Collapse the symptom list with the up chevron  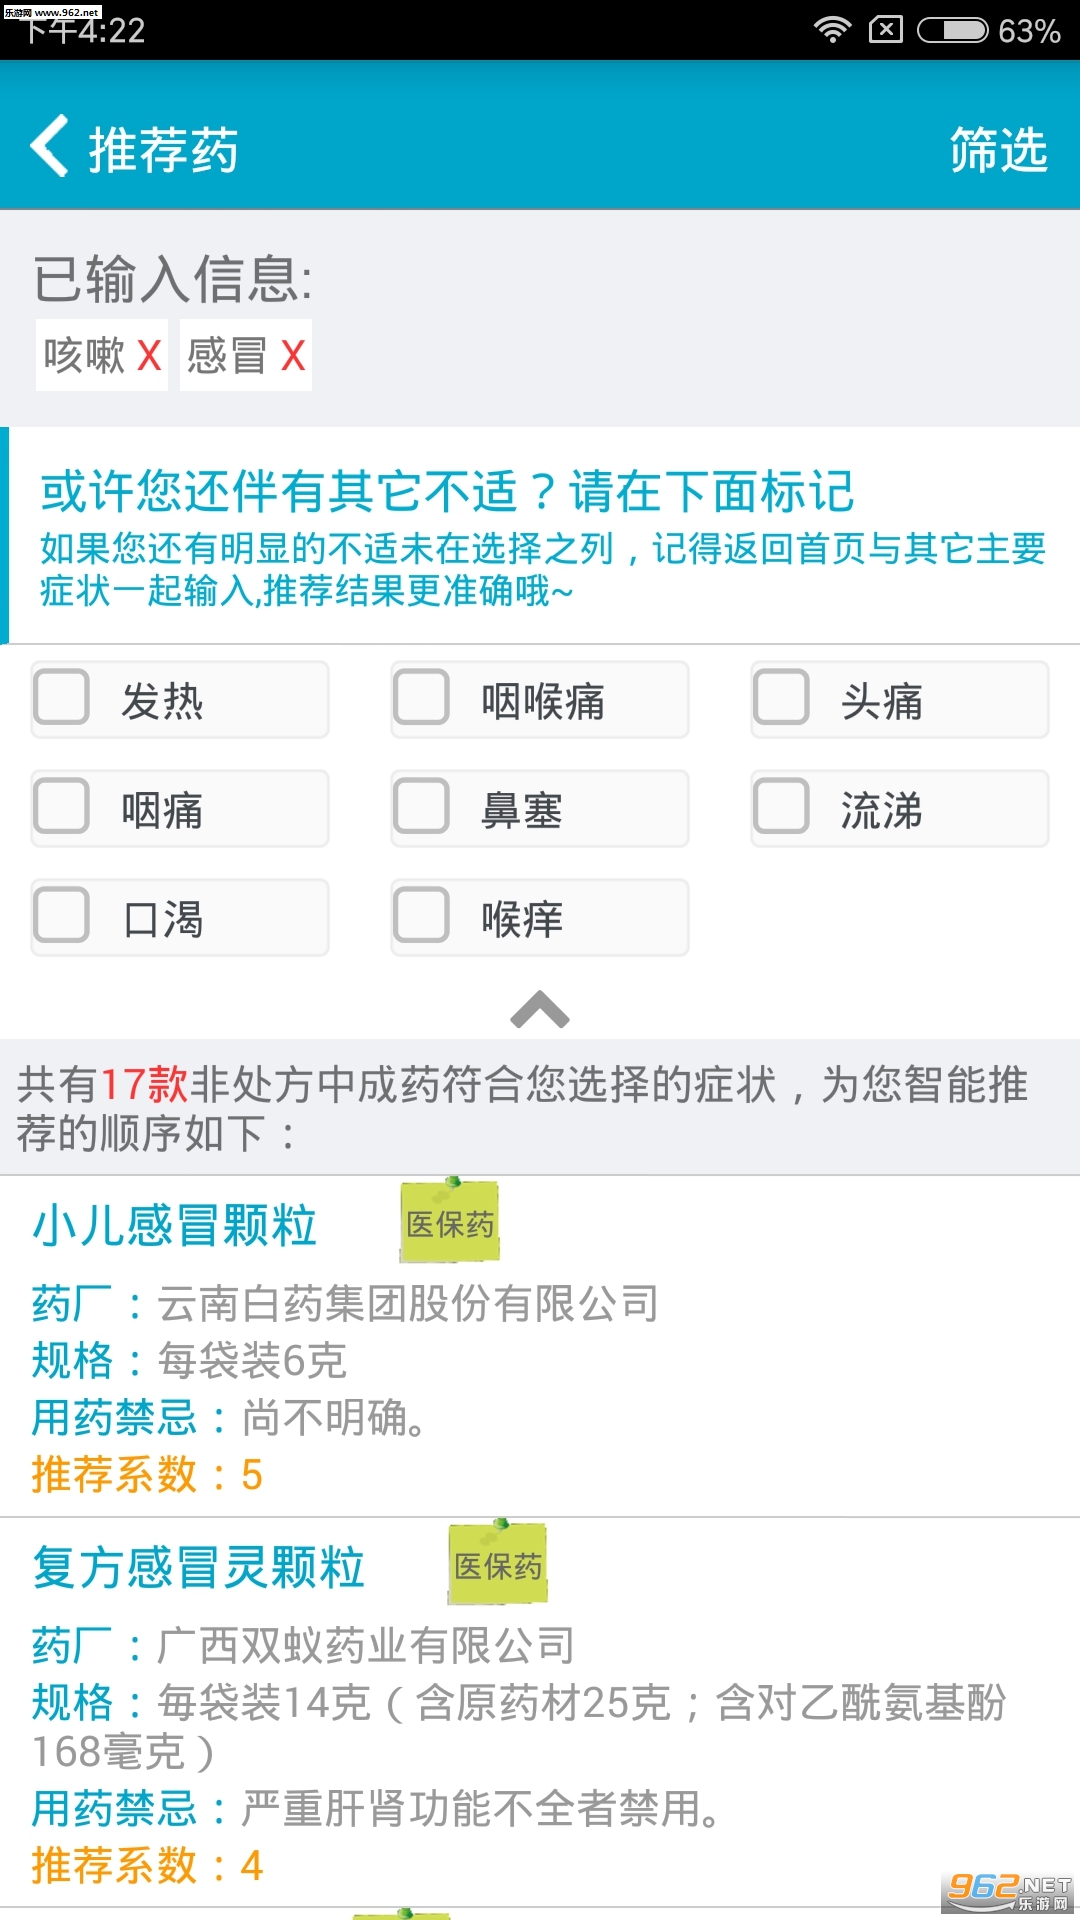click(x=539, y=1010)
